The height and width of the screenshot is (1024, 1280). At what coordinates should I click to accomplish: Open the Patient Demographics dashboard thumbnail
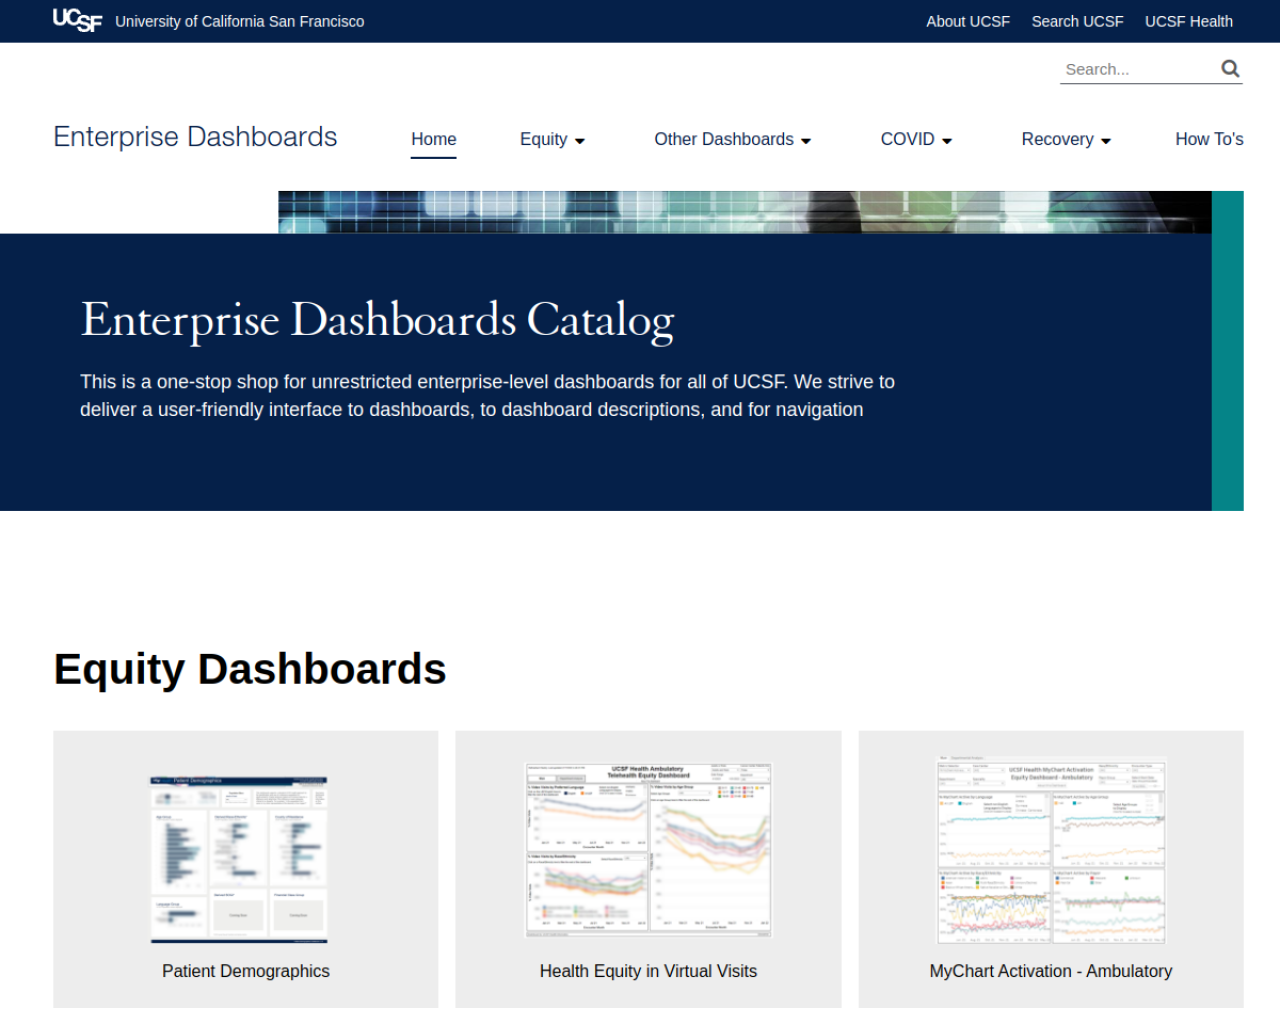point(239,859)
